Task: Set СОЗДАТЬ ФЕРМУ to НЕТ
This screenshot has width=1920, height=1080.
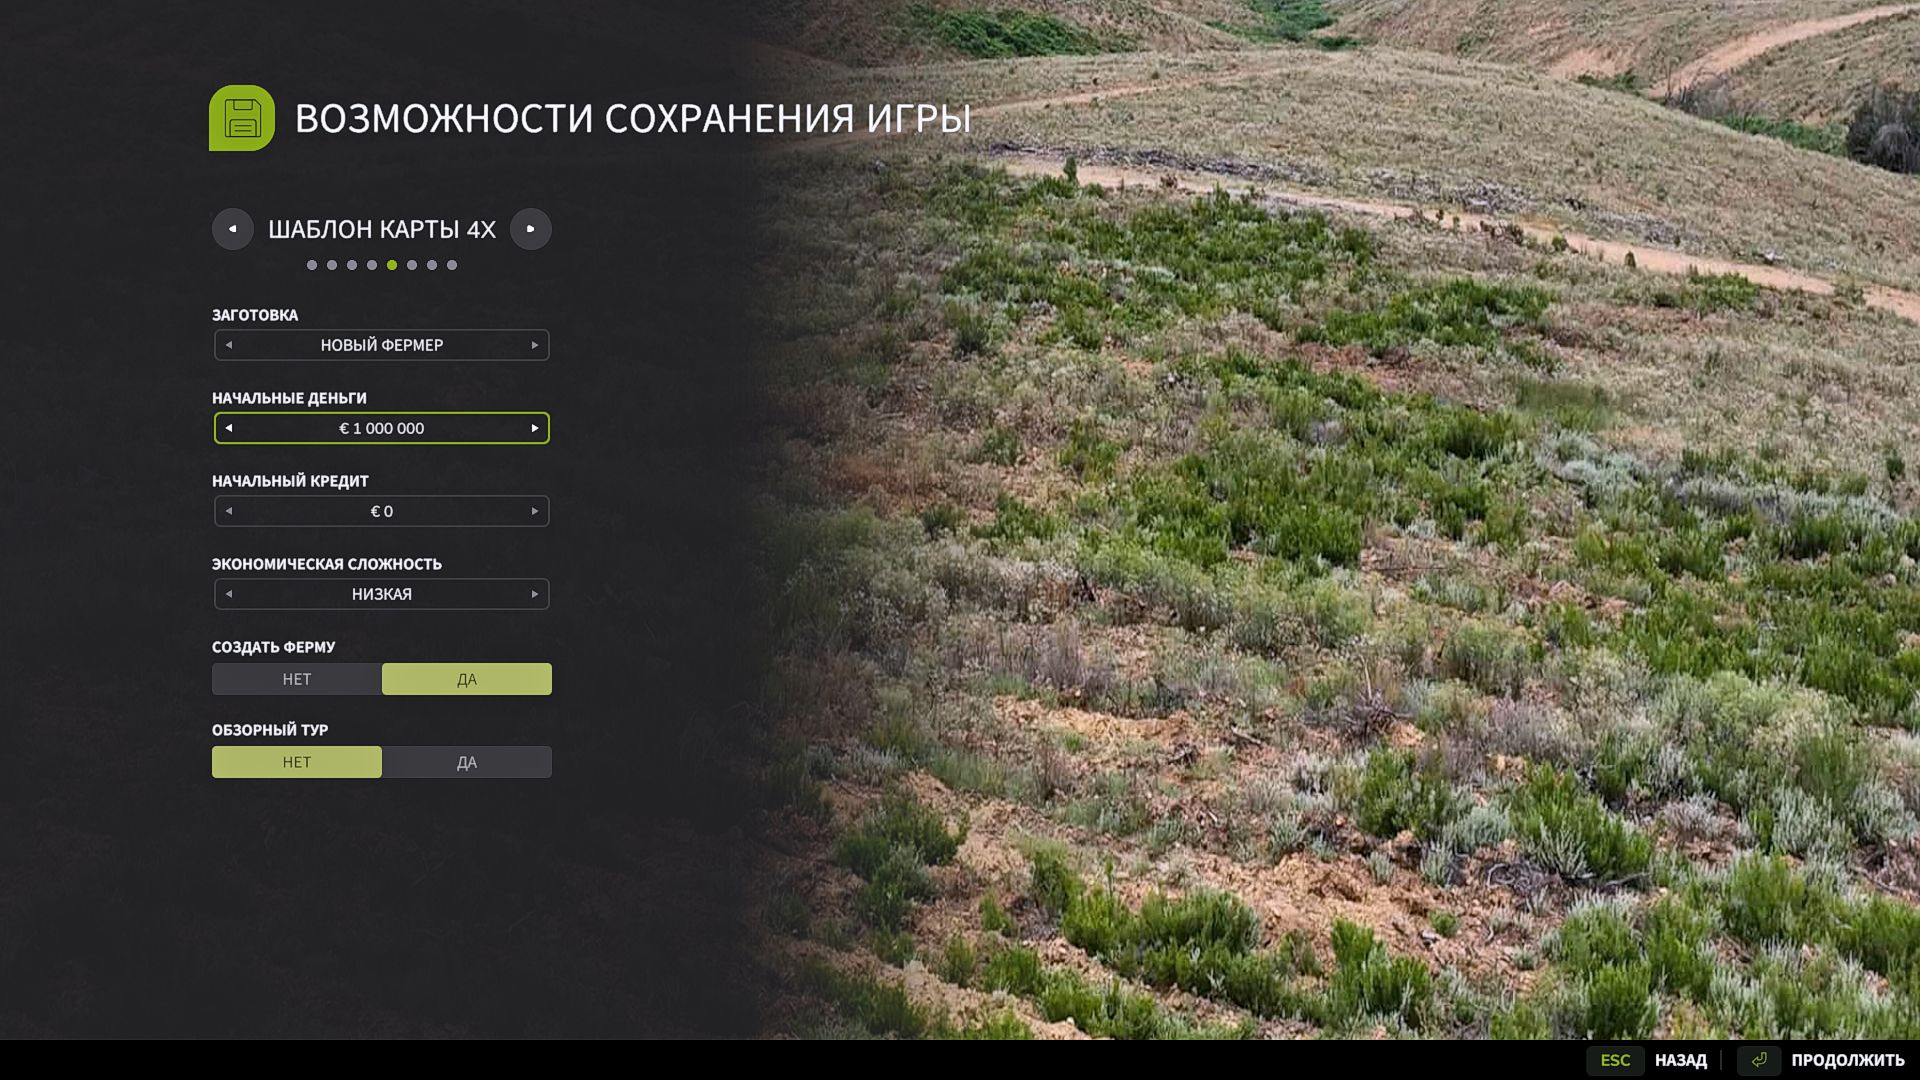Action: 297,679
